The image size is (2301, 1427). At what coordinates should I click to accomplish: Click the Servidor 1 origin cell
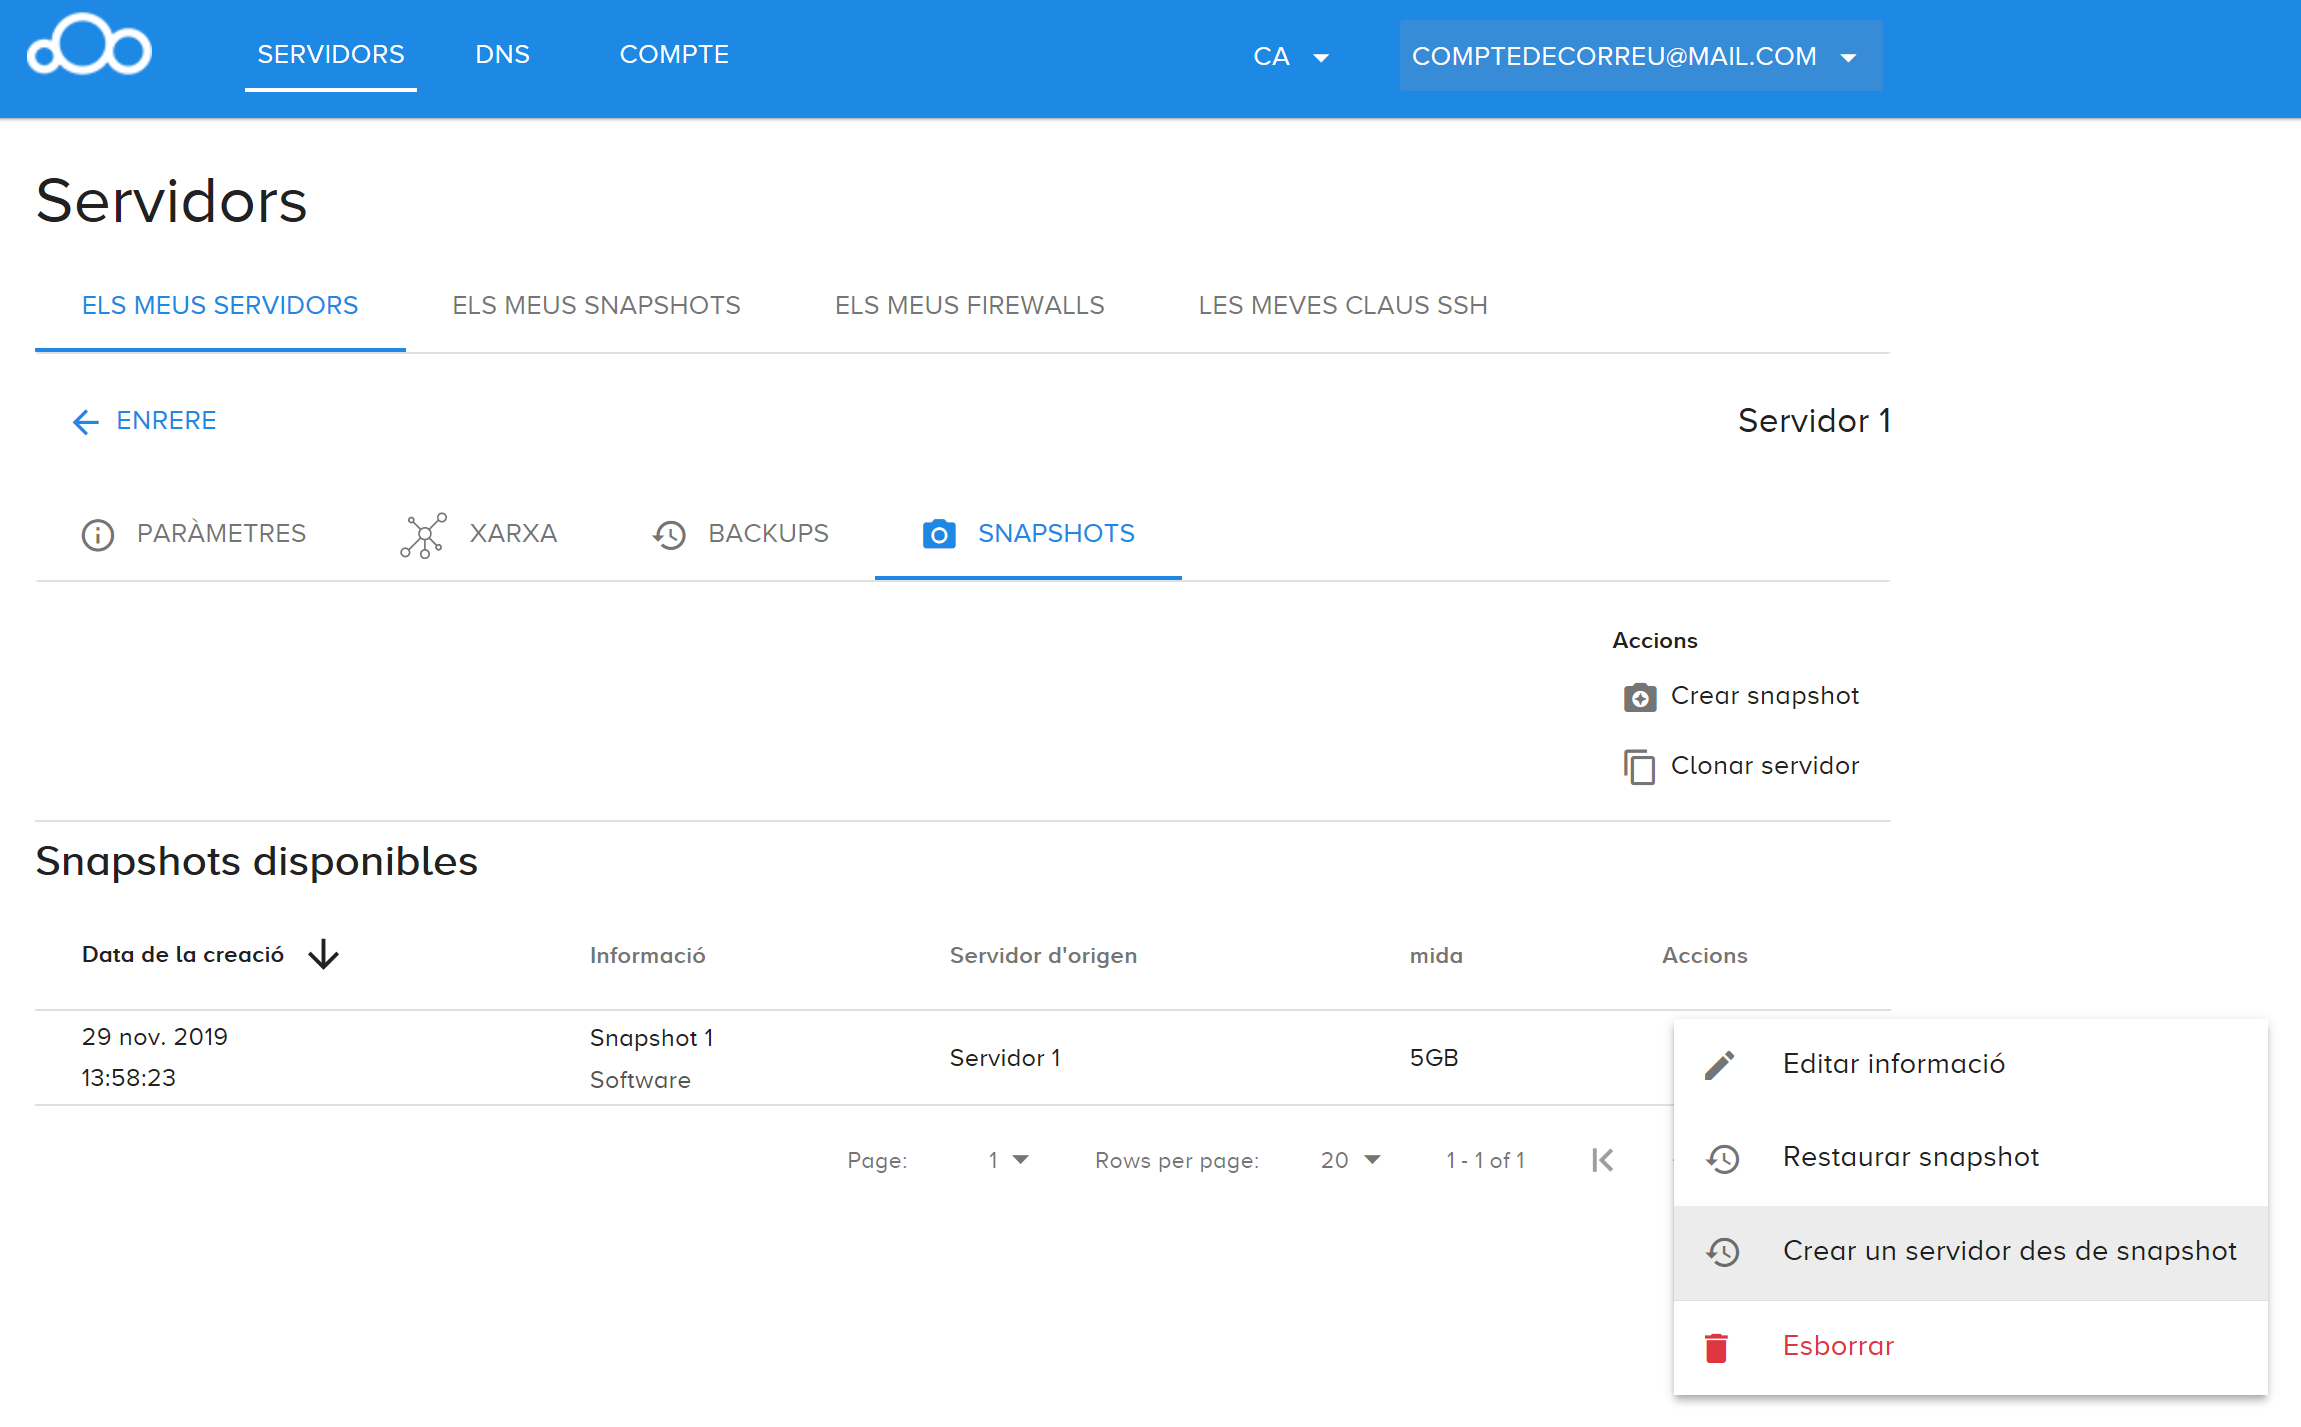click(x=1005, y=1058)
